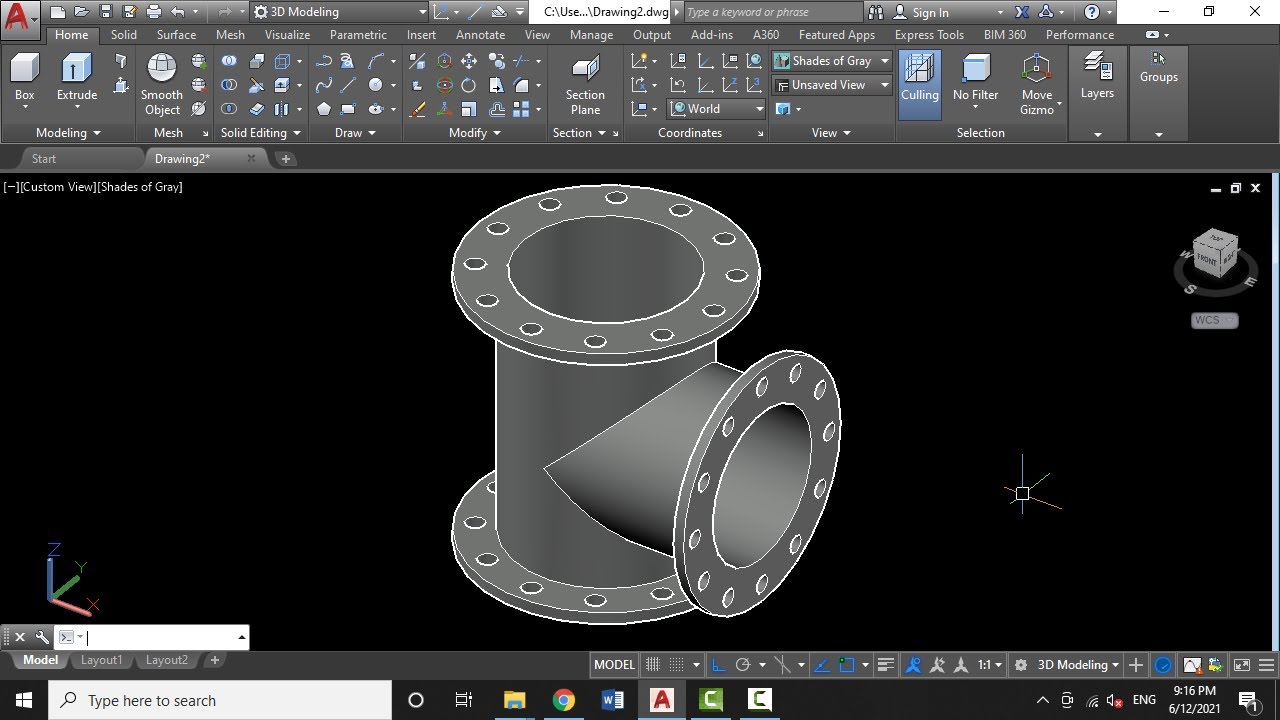
Task: Open the World coordinate system dropdown
Action: 717,109
